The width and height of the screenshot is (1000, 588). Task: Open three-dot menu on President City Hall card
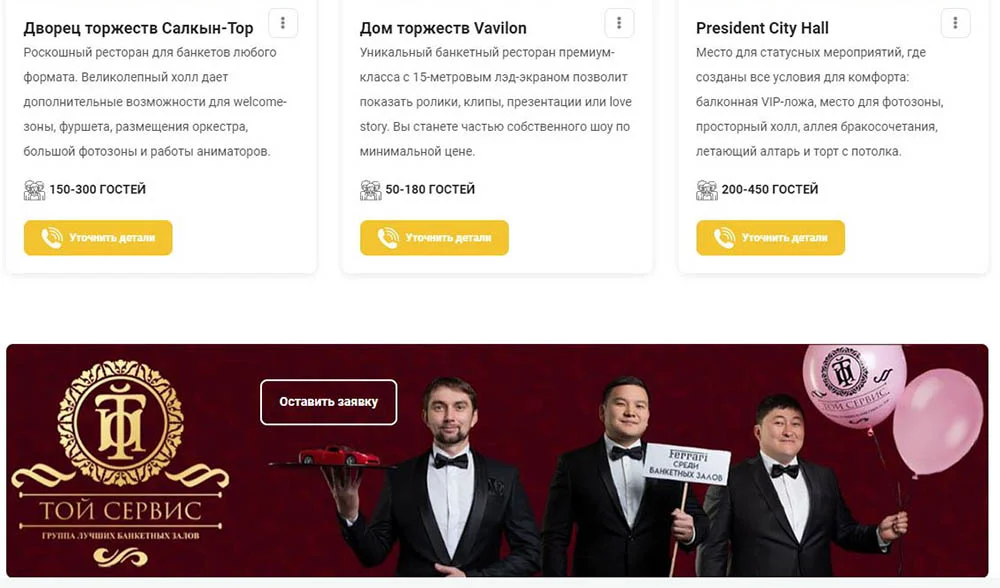[955, 24]
